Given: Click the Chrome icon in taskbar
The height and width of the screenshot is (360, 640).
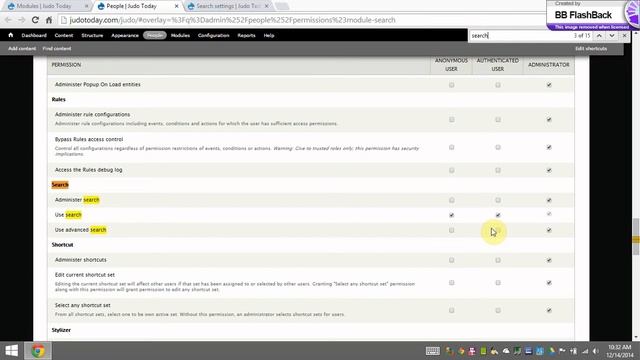Looking at the screenshot, I should [38, 351].
